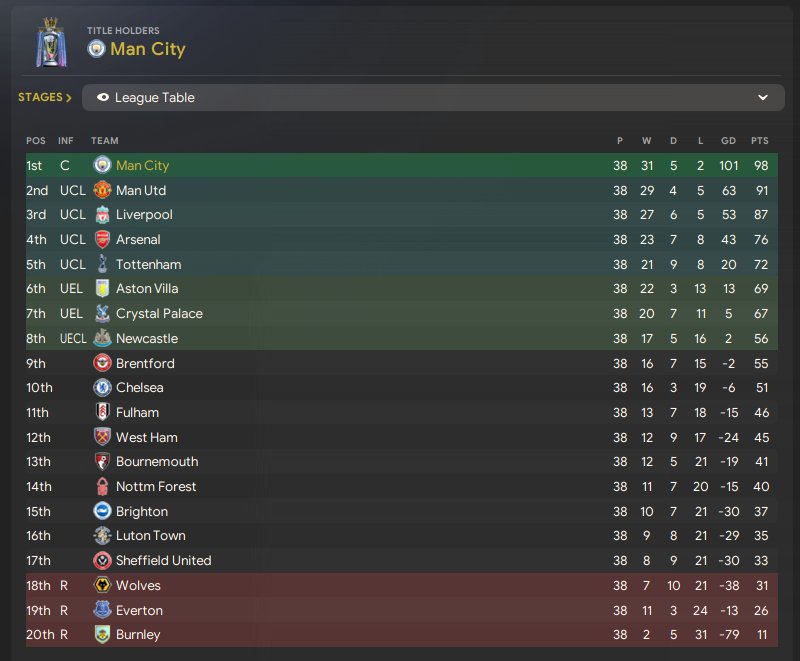This screenshot has height=661, width=800.
Task: Sort the table by the PTS column header
Action: click(x=760, y=141)
